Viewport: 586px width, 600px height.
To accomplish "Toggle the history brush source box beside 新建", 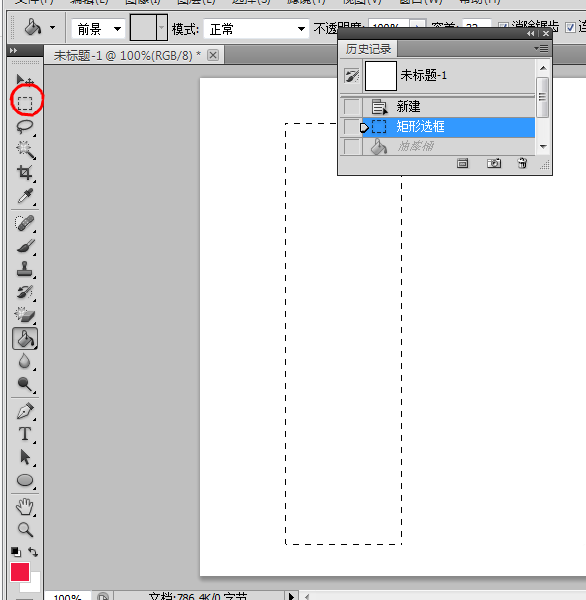I will [351, 107].
